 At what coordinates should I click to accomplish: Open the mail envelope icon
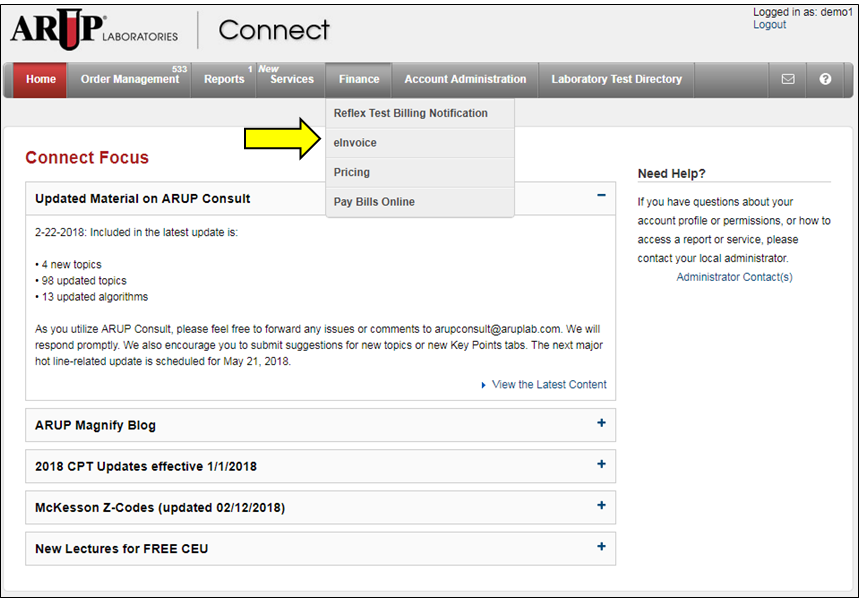(788, 79)
